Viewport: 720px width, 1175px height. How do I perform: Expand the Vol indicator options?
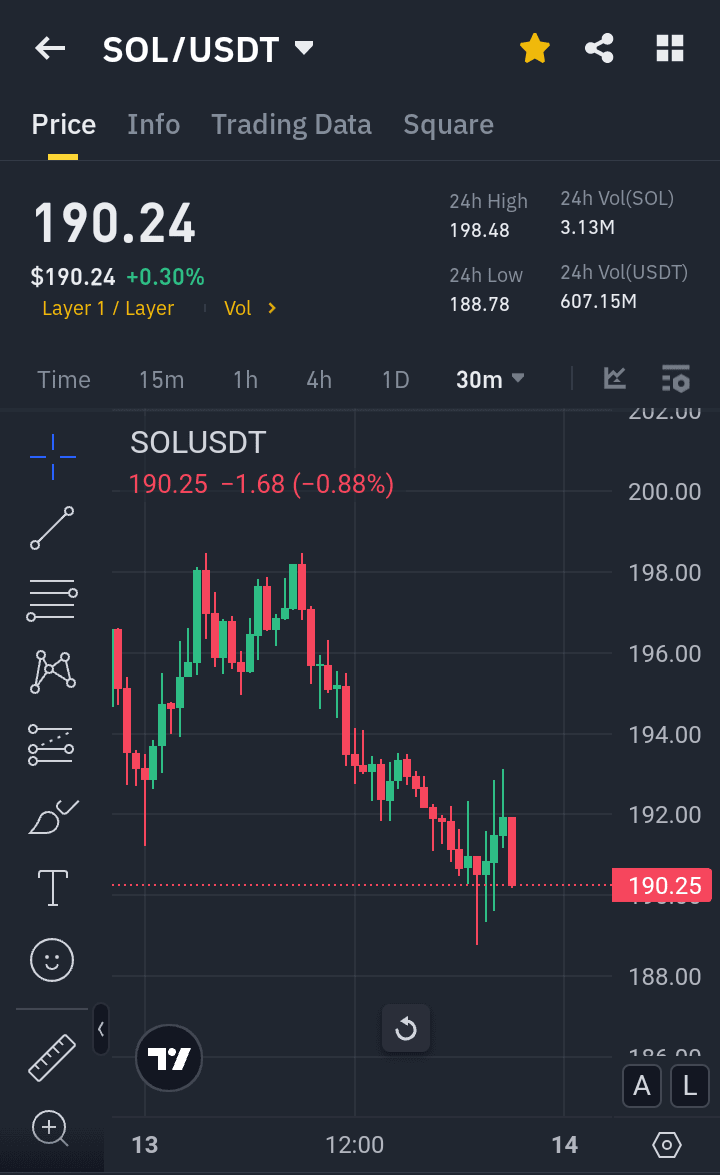click(x=250, y=308)
